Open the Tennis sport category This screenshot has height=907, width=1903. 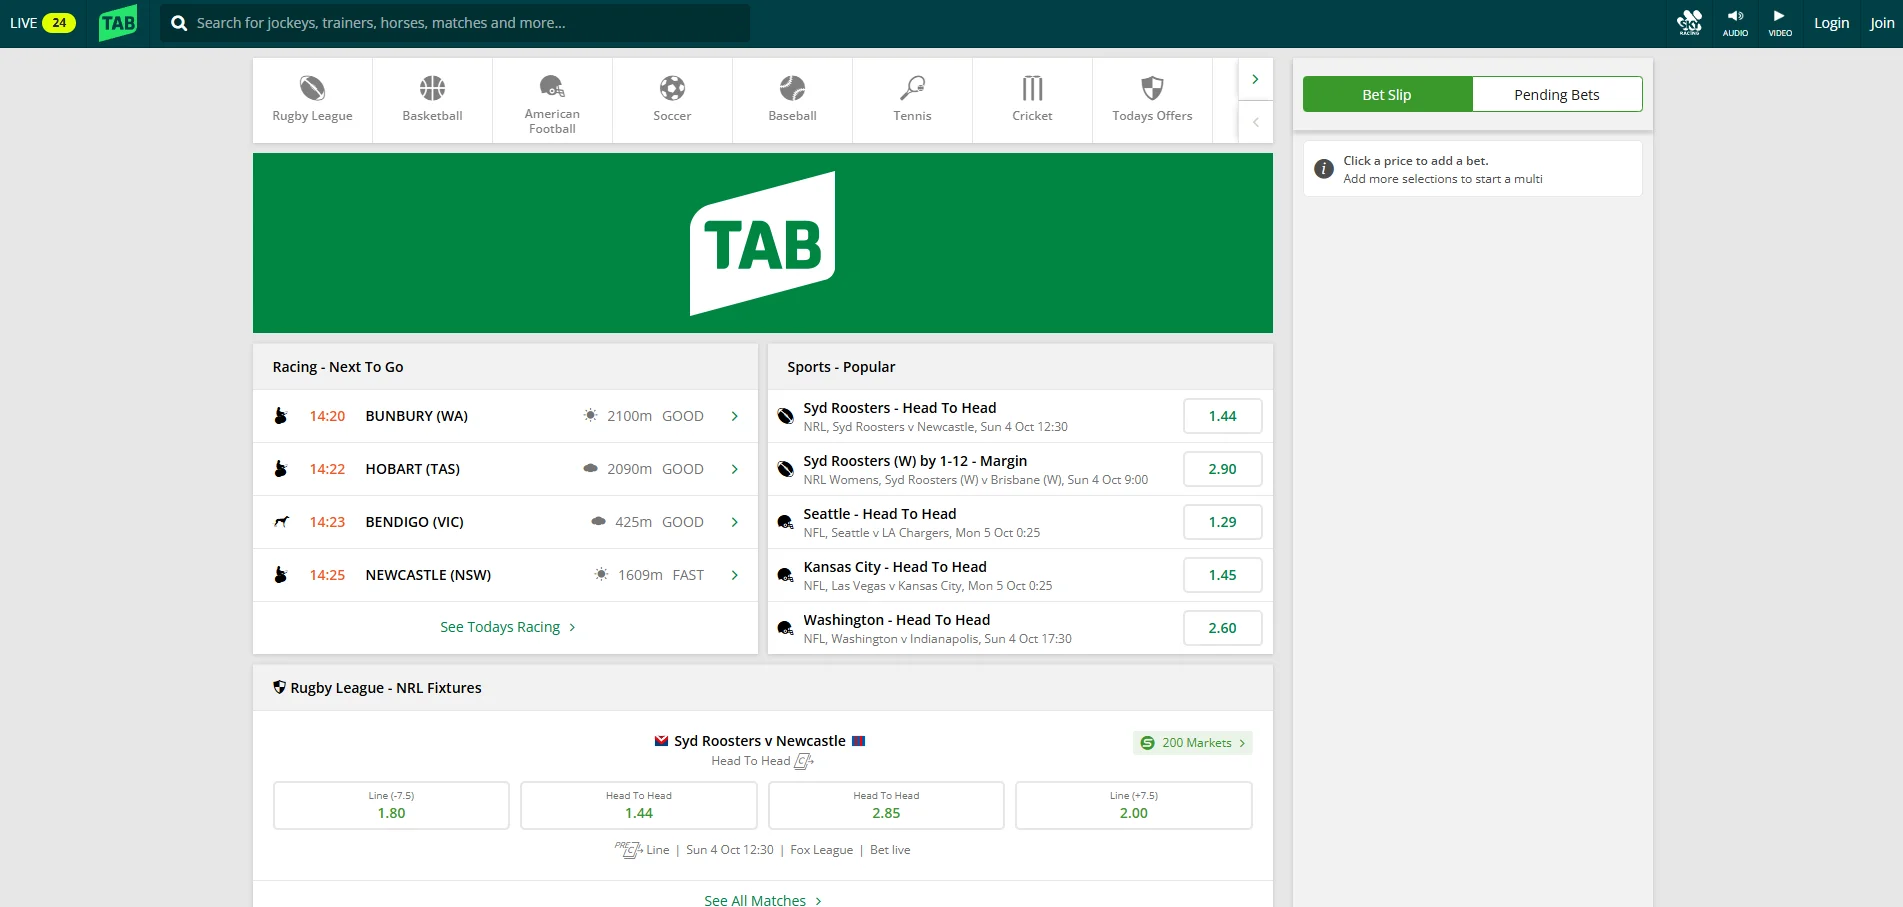(912, 100)
